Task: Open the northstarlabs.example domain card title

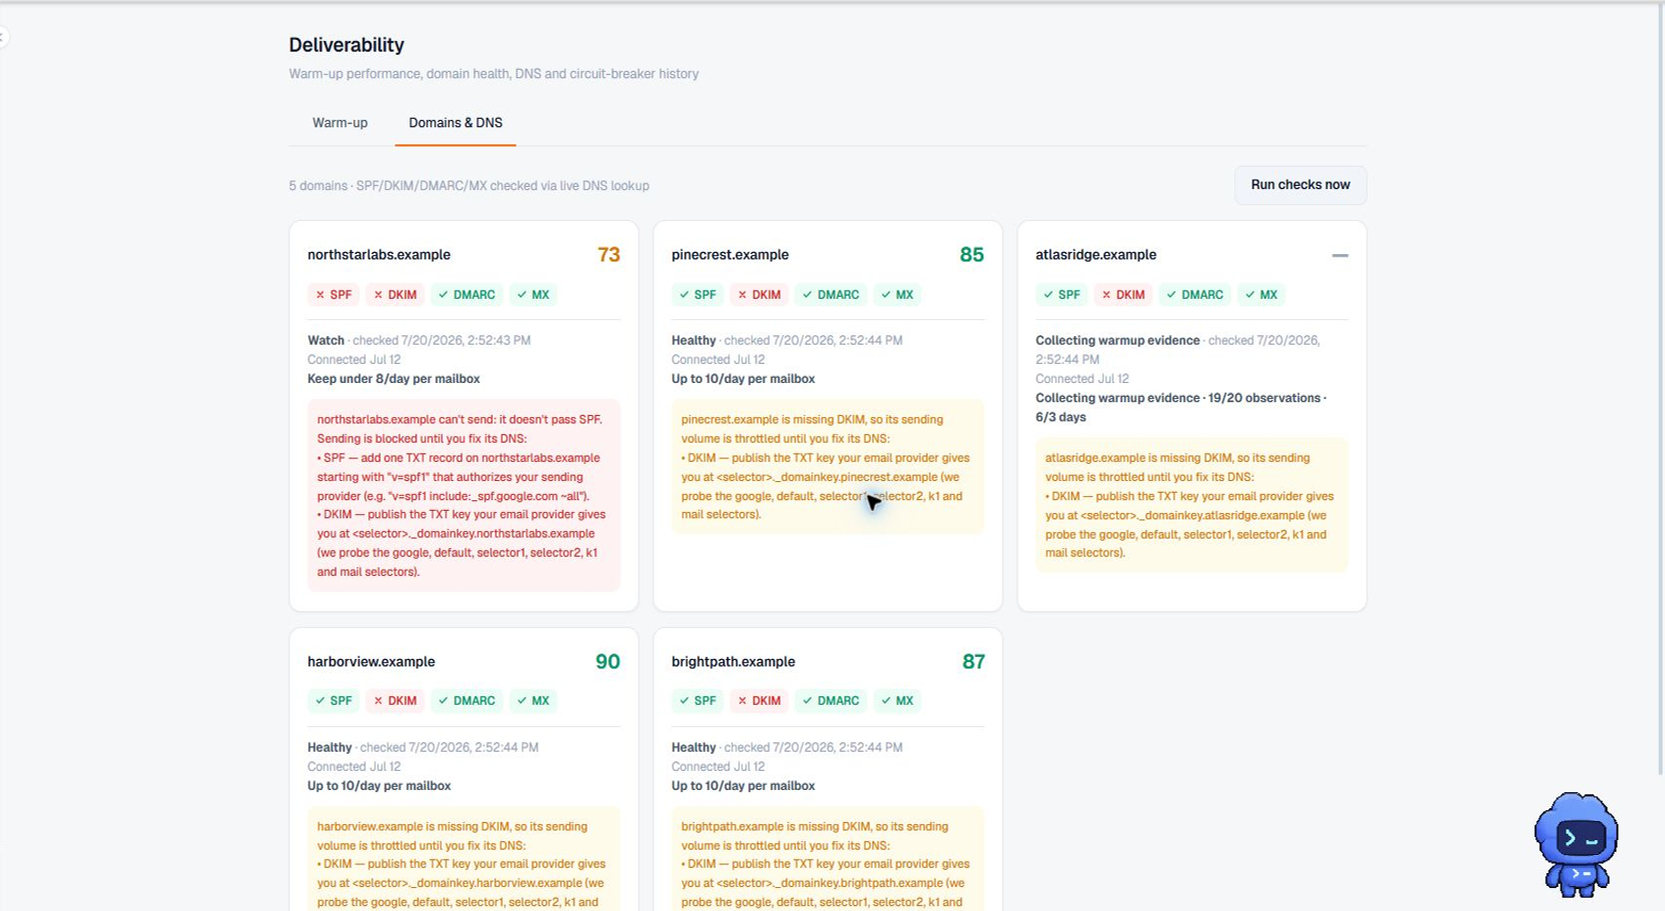Action: coord(379,255)
